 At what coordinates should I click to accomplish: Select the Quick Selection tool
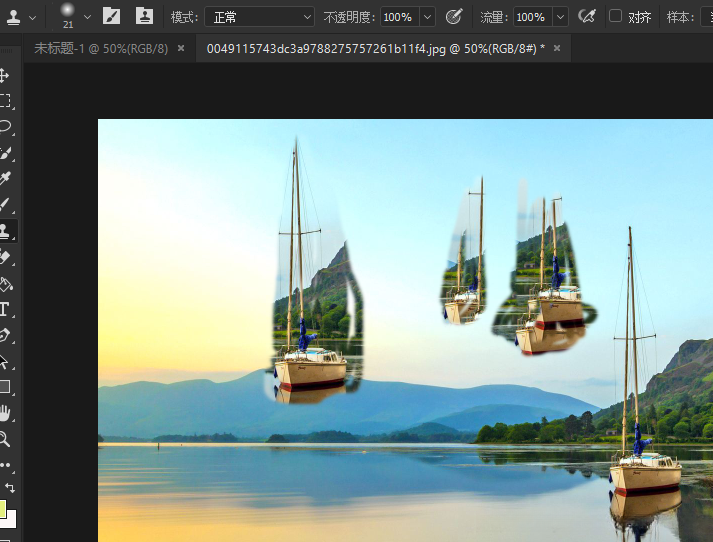[5, 153]
